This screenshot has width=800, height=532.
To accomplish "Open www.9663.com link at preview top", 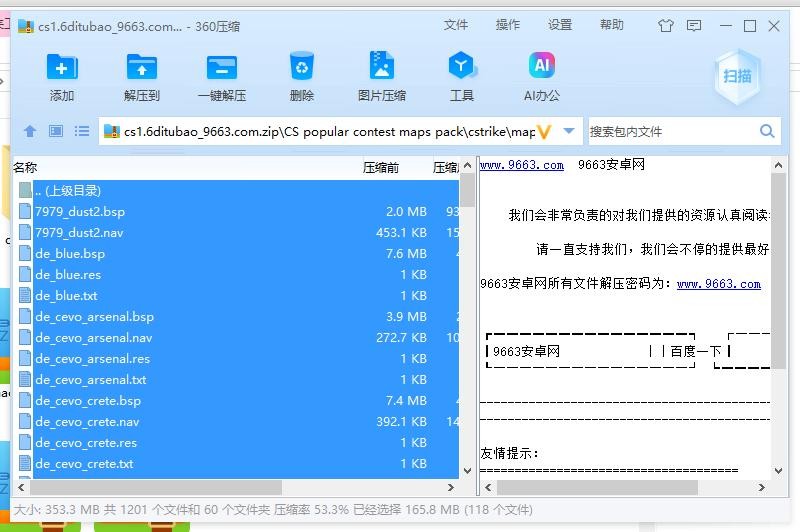I will [x=521, y=165].
